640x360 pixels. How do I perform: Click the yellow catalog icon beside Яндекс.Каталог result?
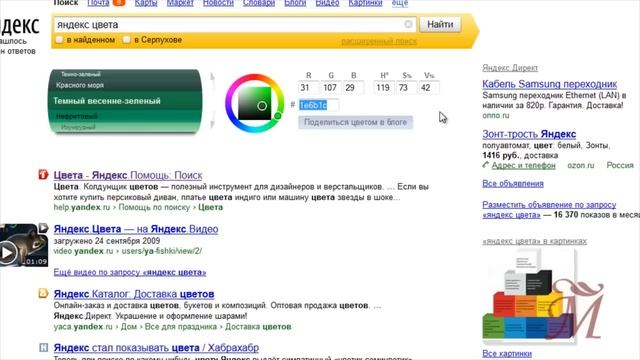[x=43, y=293]
